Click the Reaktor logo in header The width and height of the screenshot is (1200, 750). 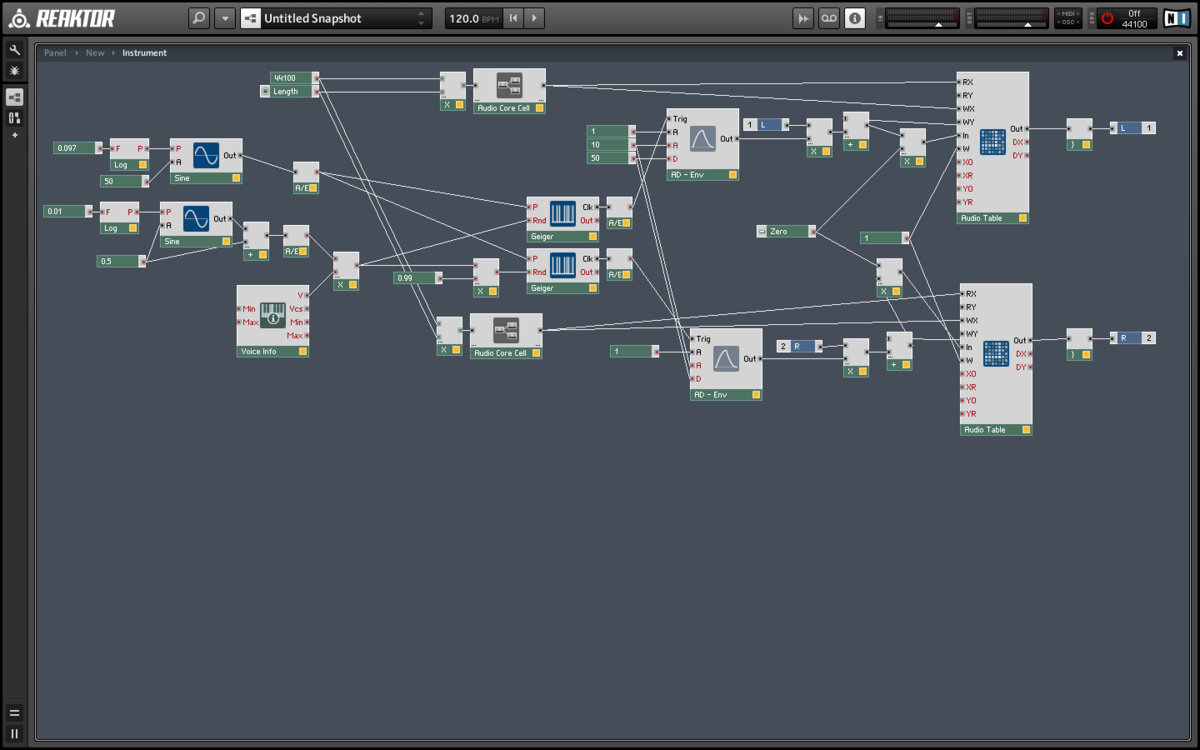pyautogui.click(x=62, y=18)
